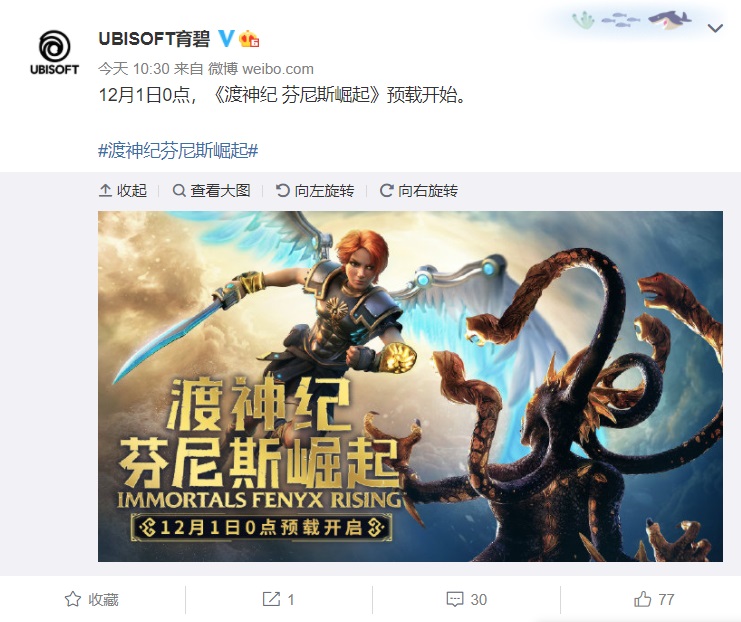Open comments via speech bubble icon
The width and height of the screenshot is (741, 622).
tap(455, 599)
